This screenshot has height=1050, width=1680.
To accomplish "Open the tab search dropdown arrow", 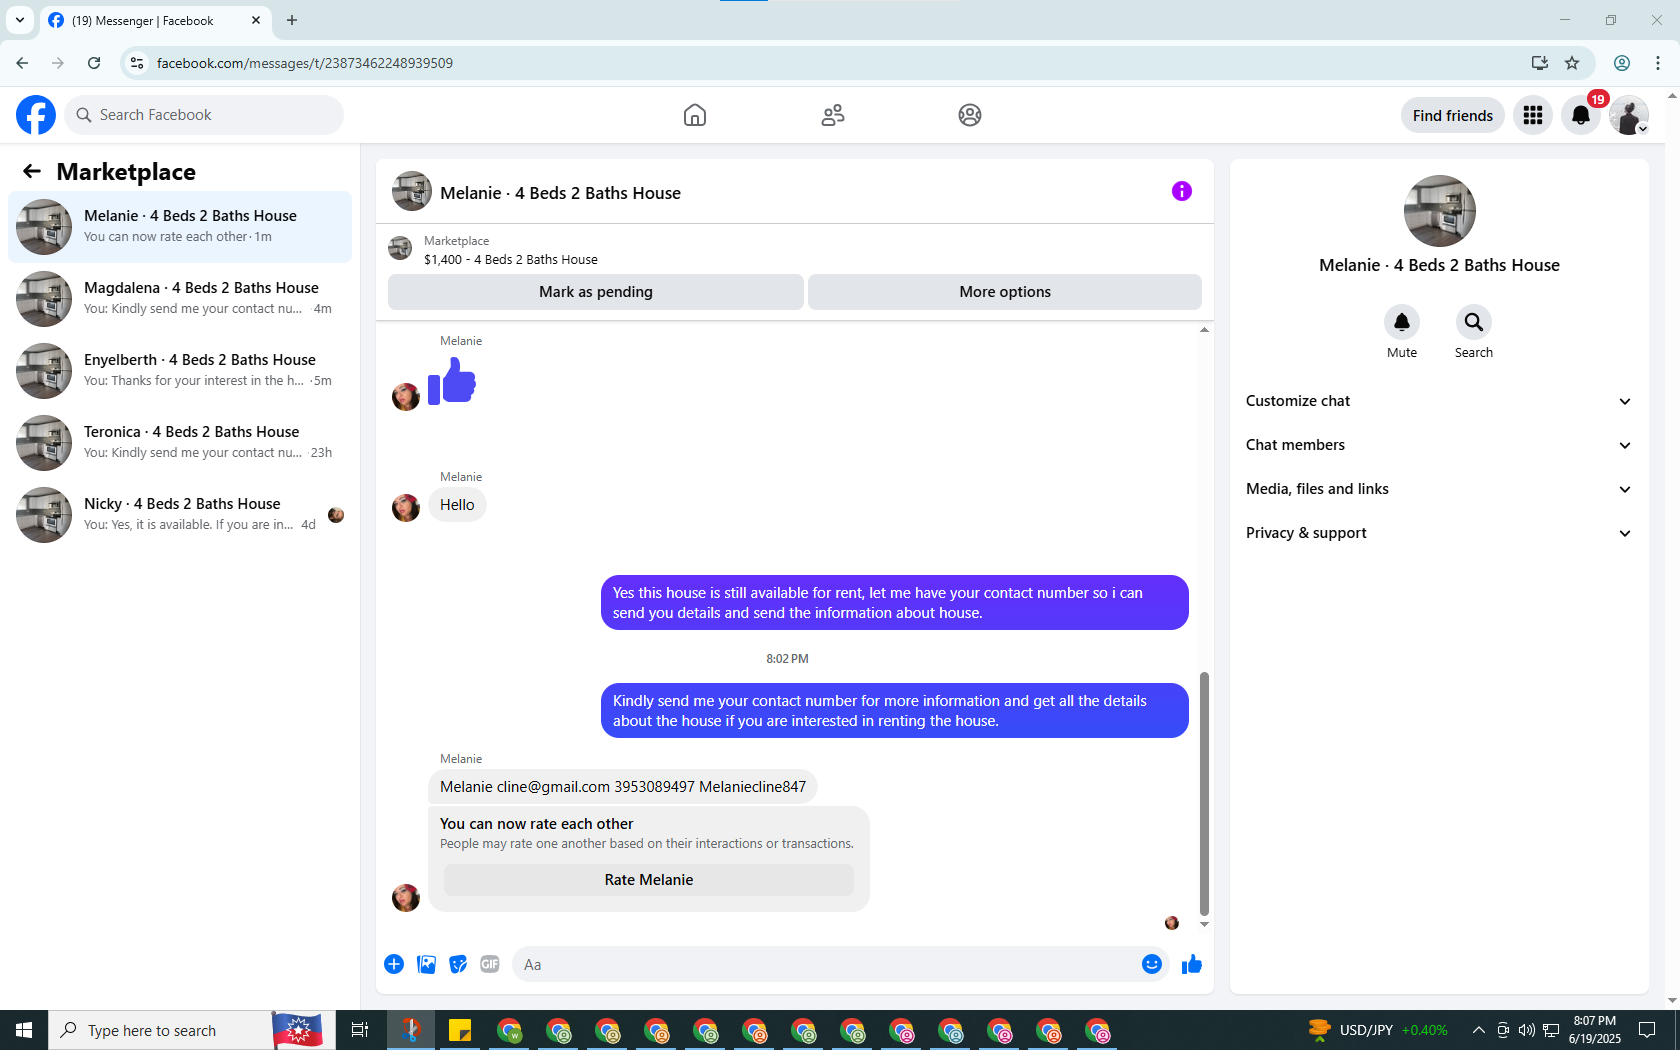I will 20,20.
